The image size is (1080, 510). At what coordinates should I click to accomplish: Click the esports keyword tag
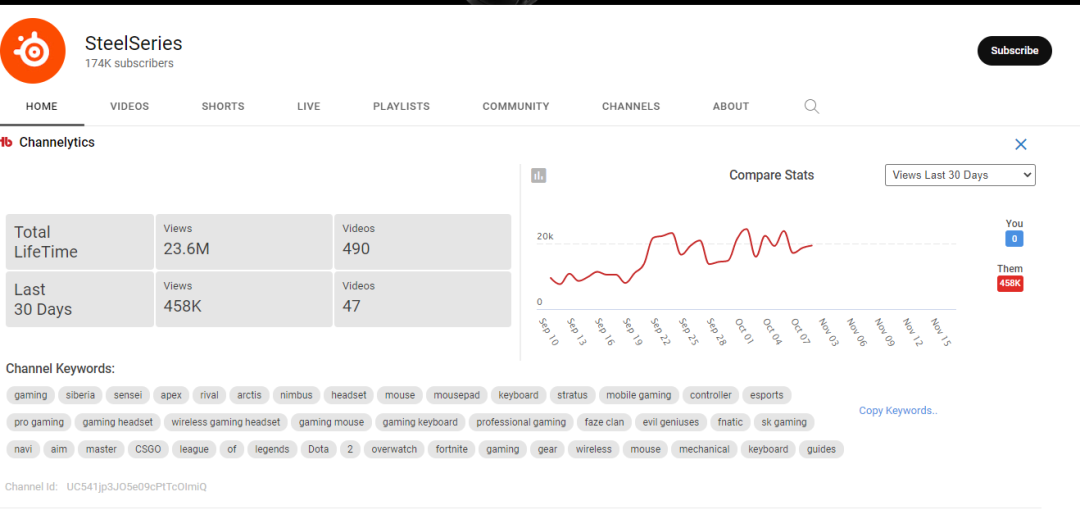click(x=767, y=395)
